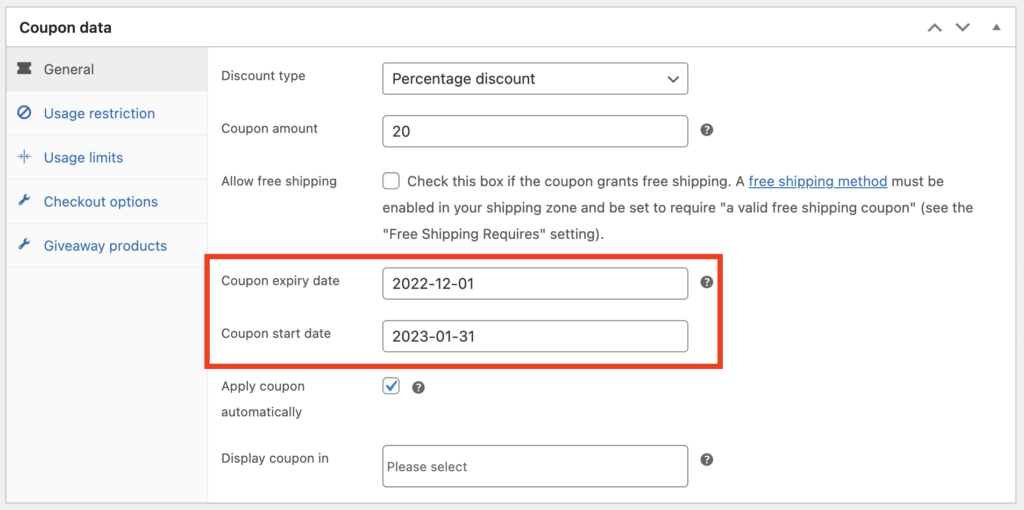The image size is (1024, 510).
Task: Click the help icon beside Coupon expiry date
Action: 707,282
